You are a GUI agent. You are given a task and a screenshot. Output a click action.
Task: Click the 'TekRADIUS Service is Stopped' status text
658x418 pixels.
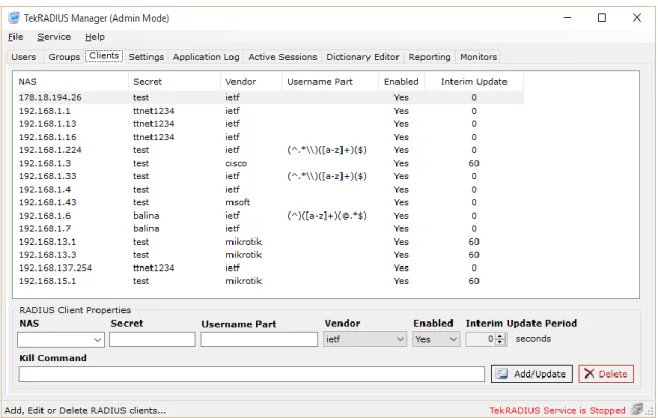point(557,410)
